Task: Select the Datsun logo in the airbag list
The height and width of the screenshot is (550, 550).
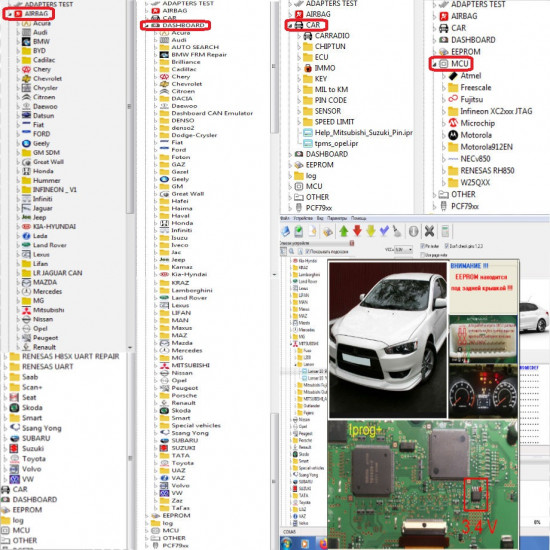Action: (26, 115)
